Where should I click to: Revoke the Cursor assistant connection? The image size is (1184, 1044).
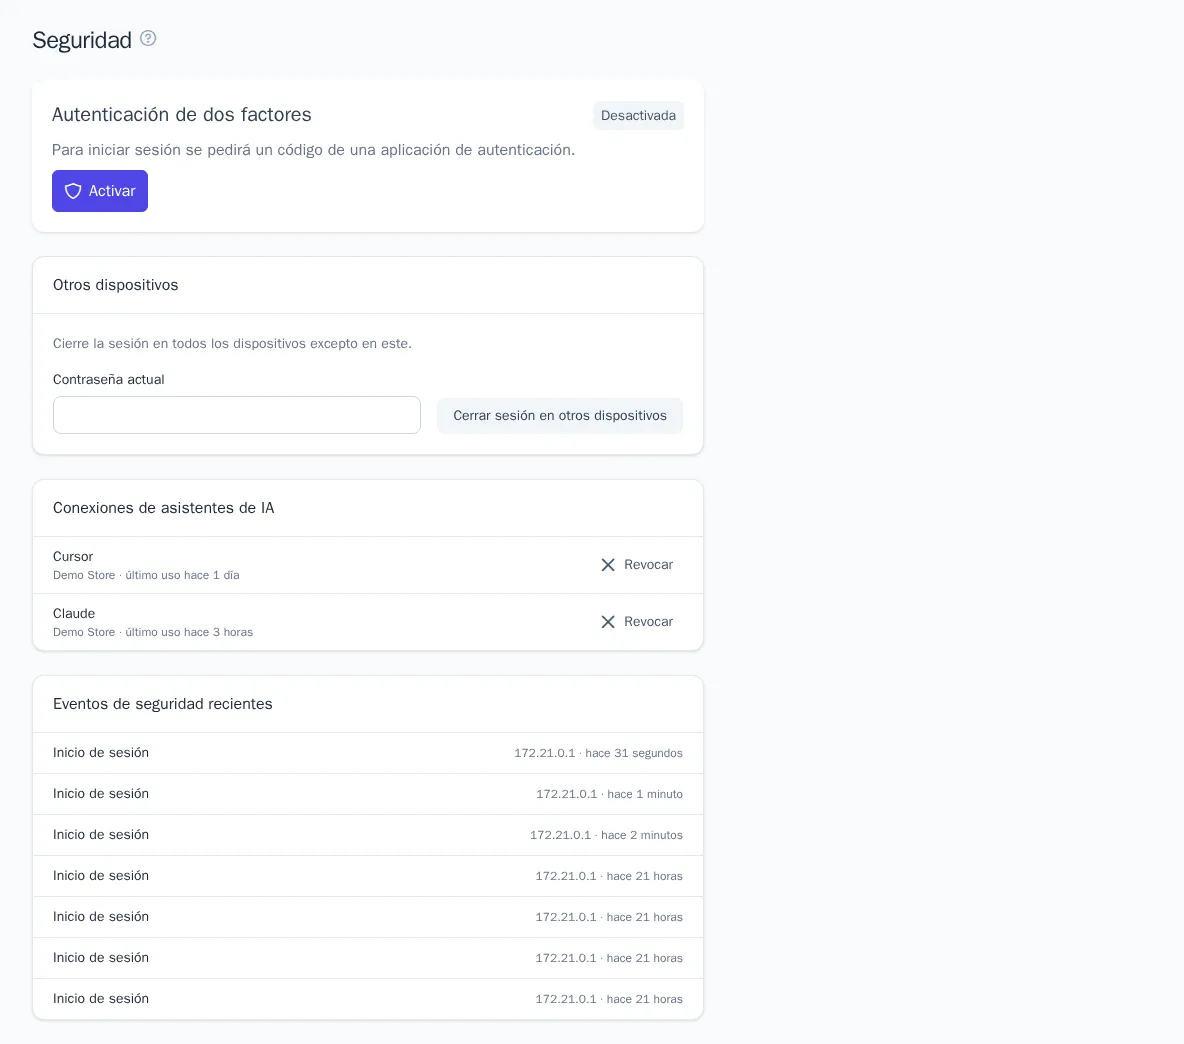coord(637,565)
